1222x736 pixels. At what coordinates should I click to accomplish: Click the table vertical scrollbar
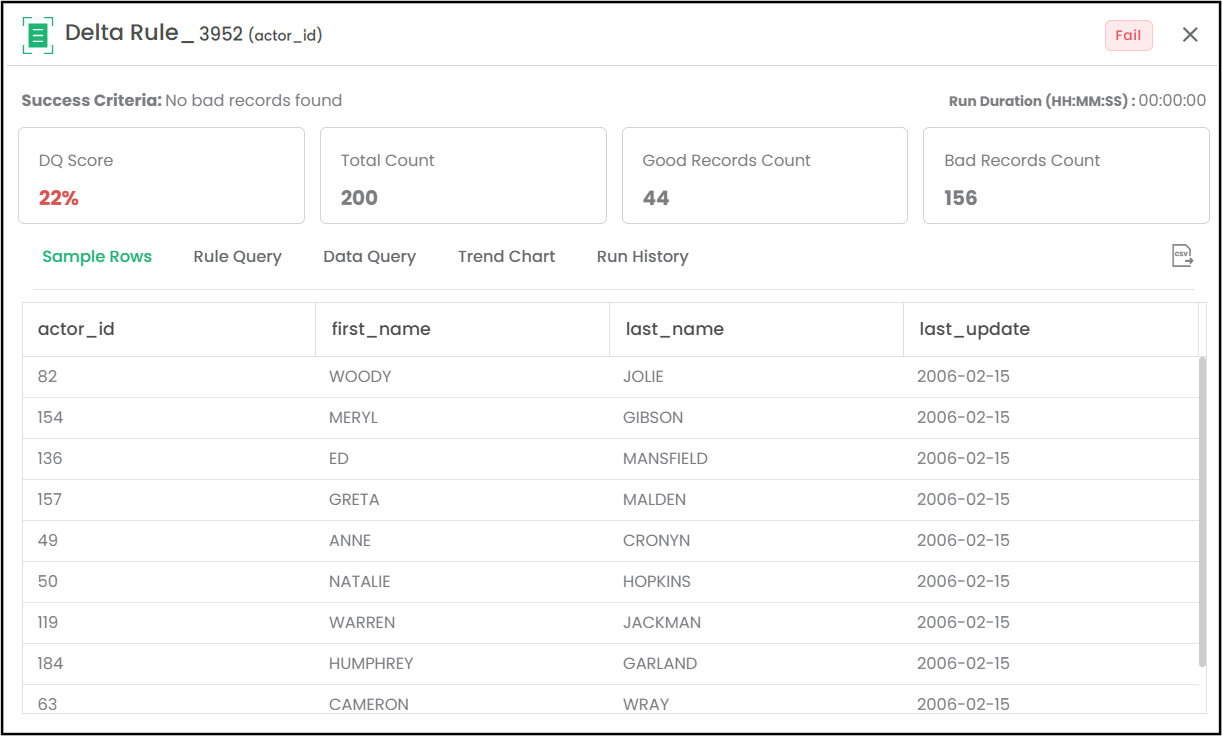[1202, 511]
